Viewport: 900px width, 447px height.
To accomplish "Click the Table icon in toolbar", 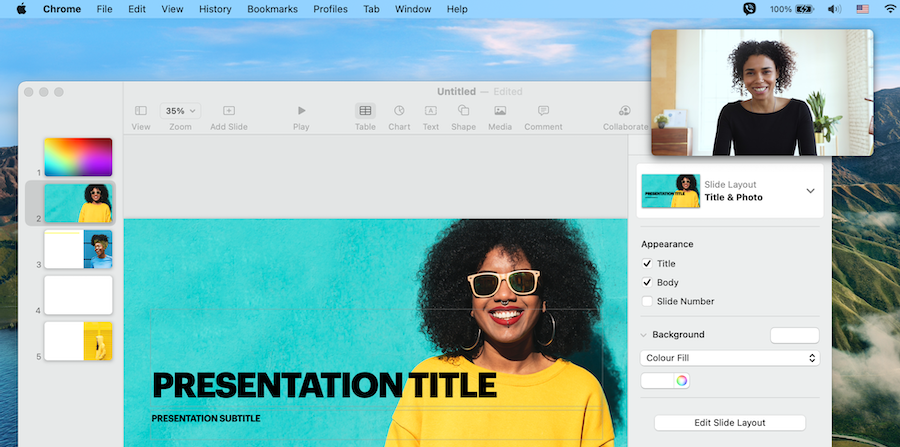I will click(365, 111).
